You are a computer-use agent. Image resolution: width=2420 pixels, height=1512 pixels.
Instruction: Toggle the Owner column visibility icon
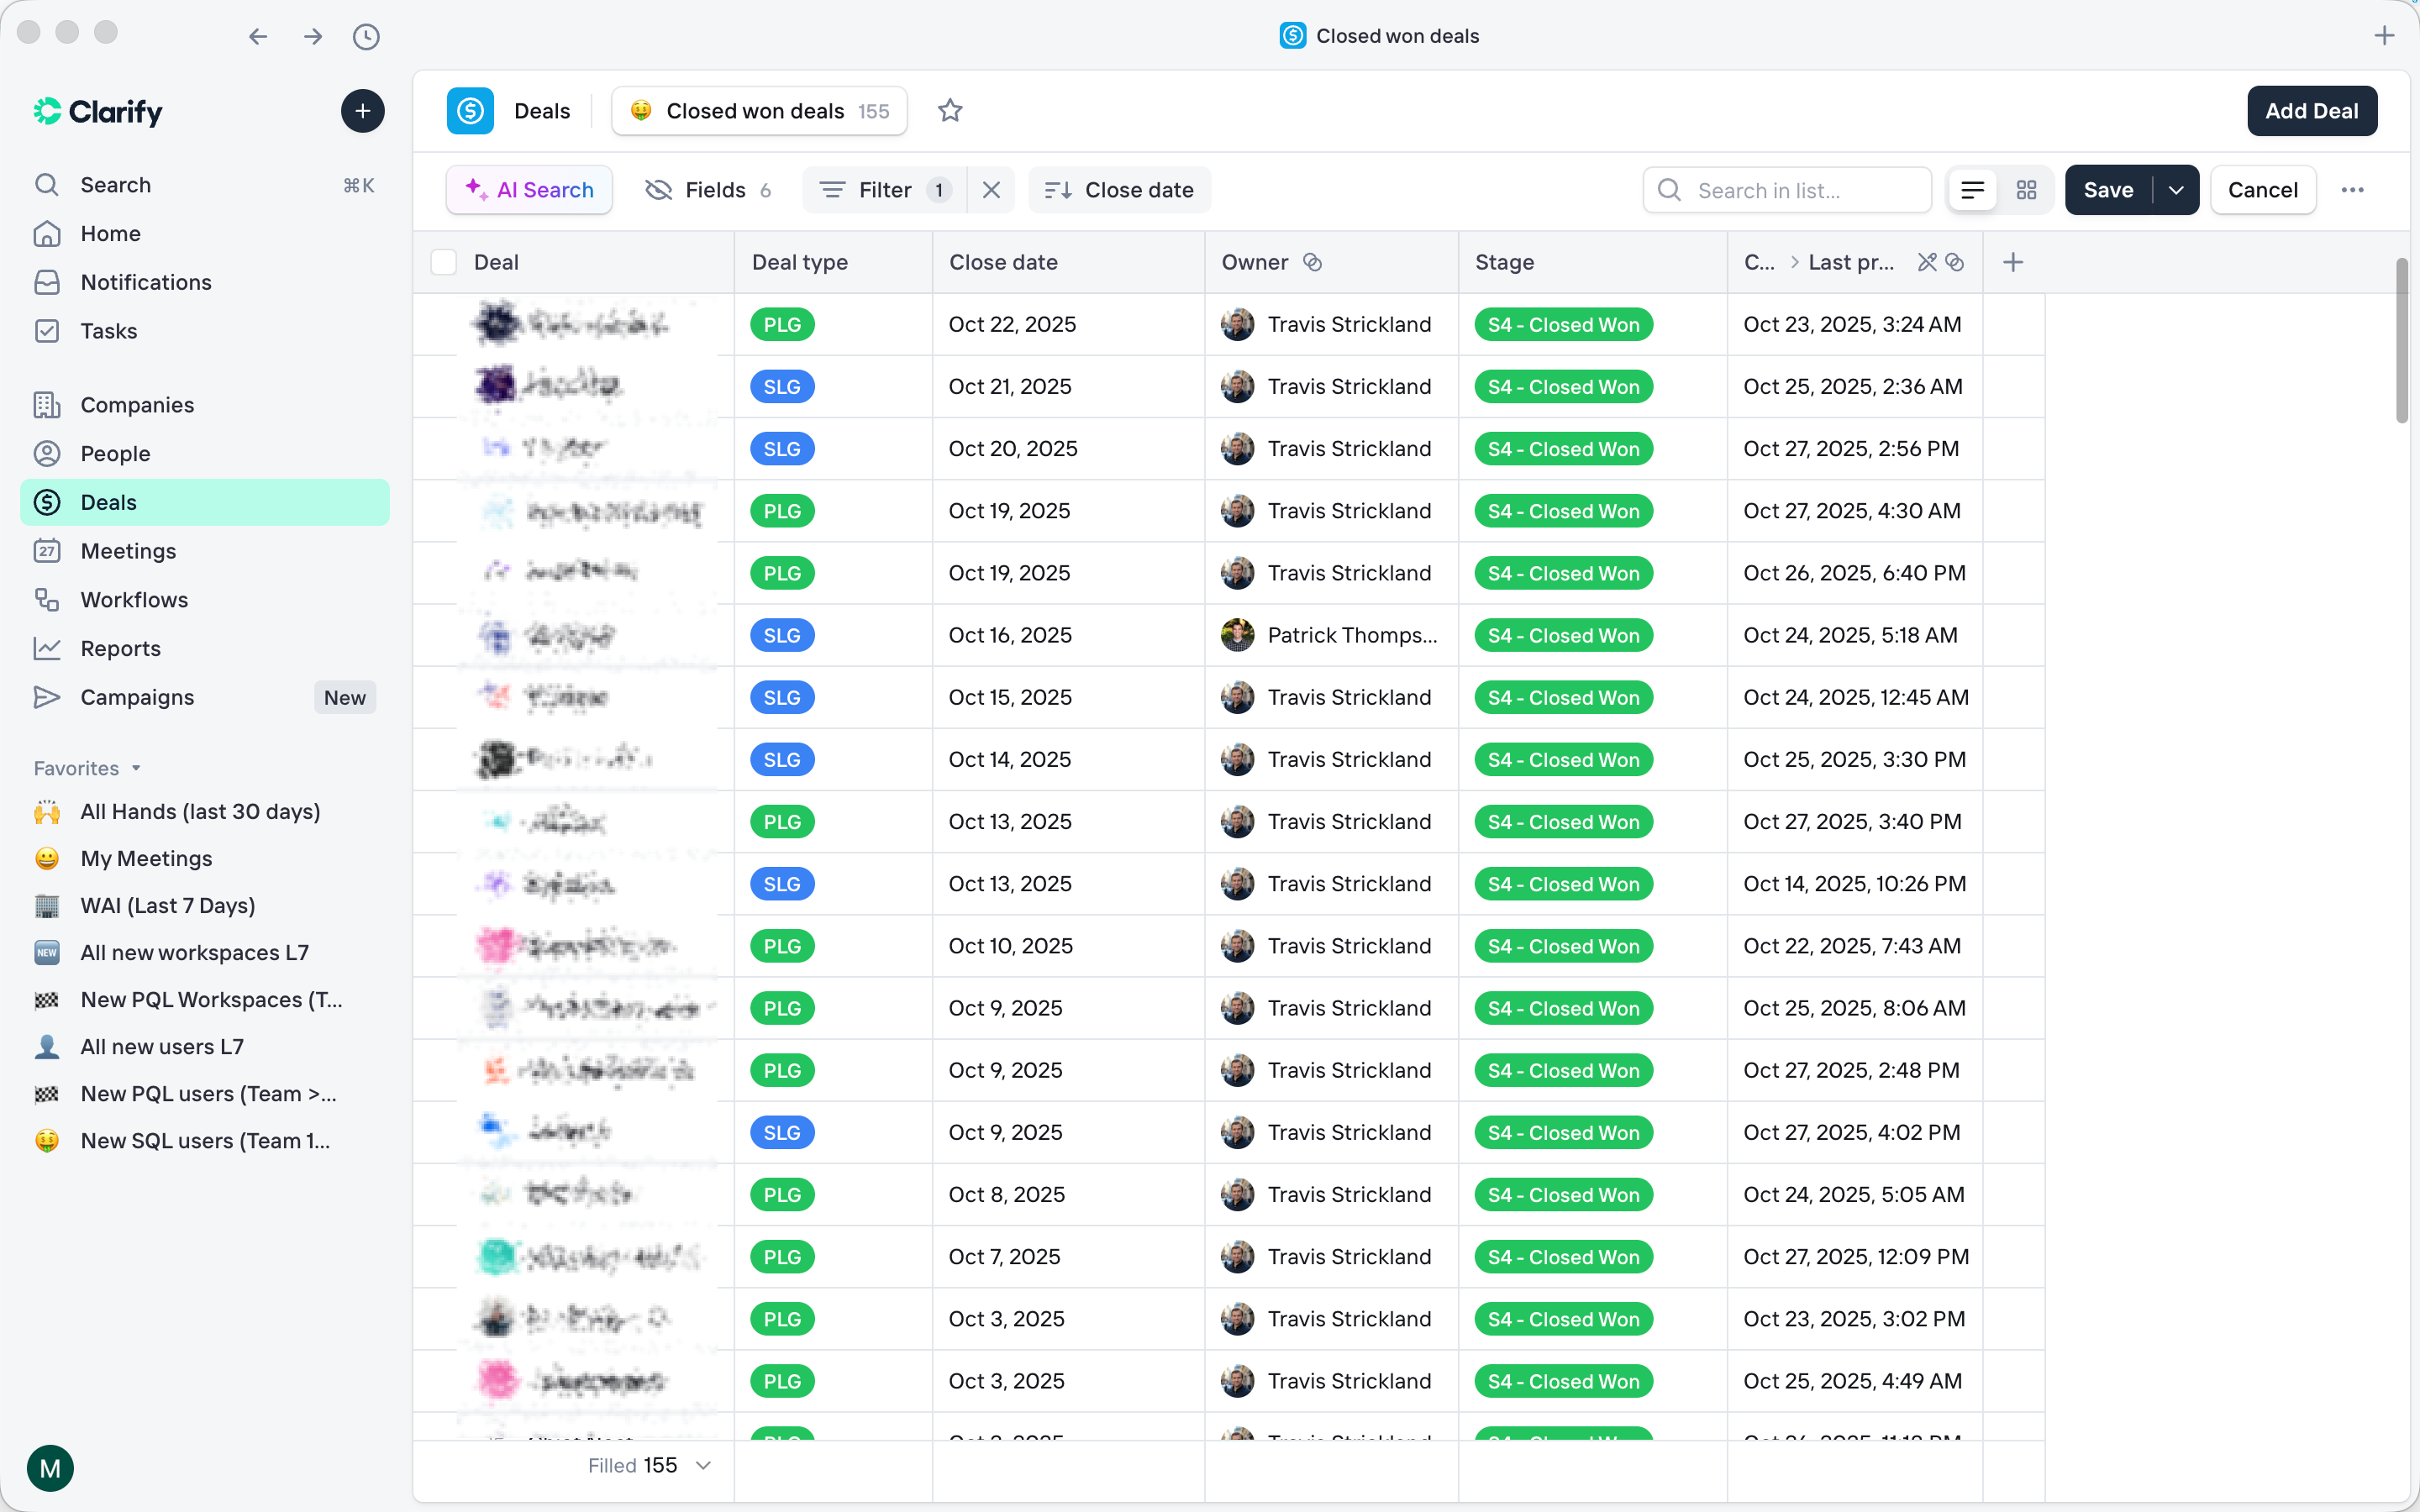point(1313,262)
